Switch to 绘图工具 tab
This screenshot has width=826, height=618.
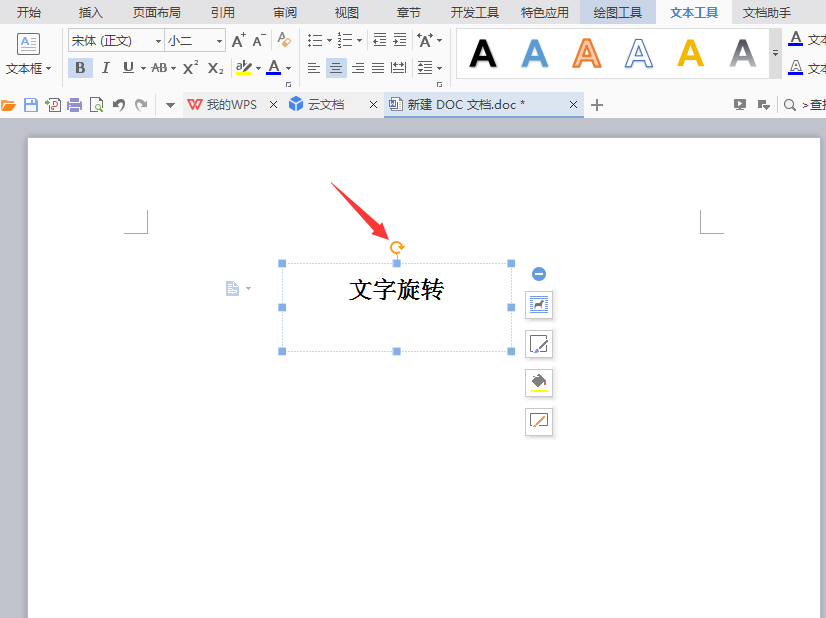pos(618,12)
